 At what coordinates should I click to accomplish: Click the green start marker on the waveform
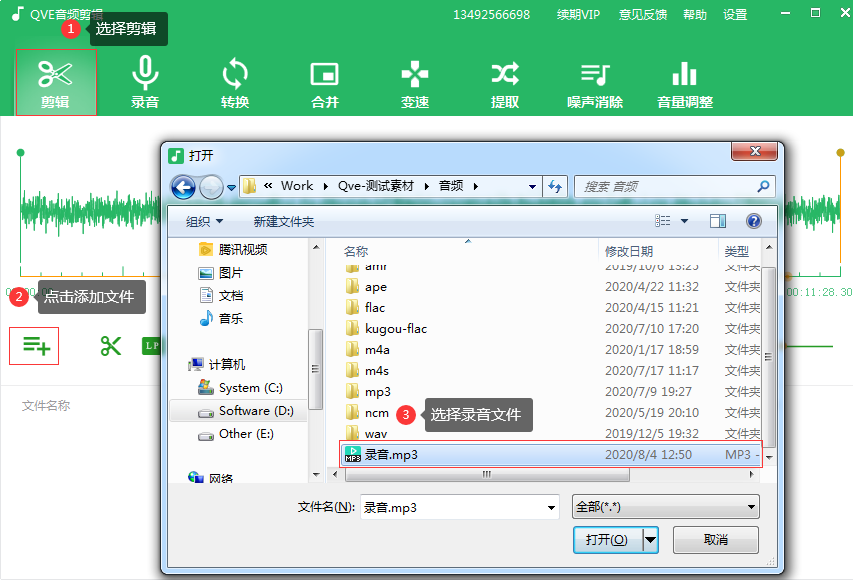pos(21,153)
